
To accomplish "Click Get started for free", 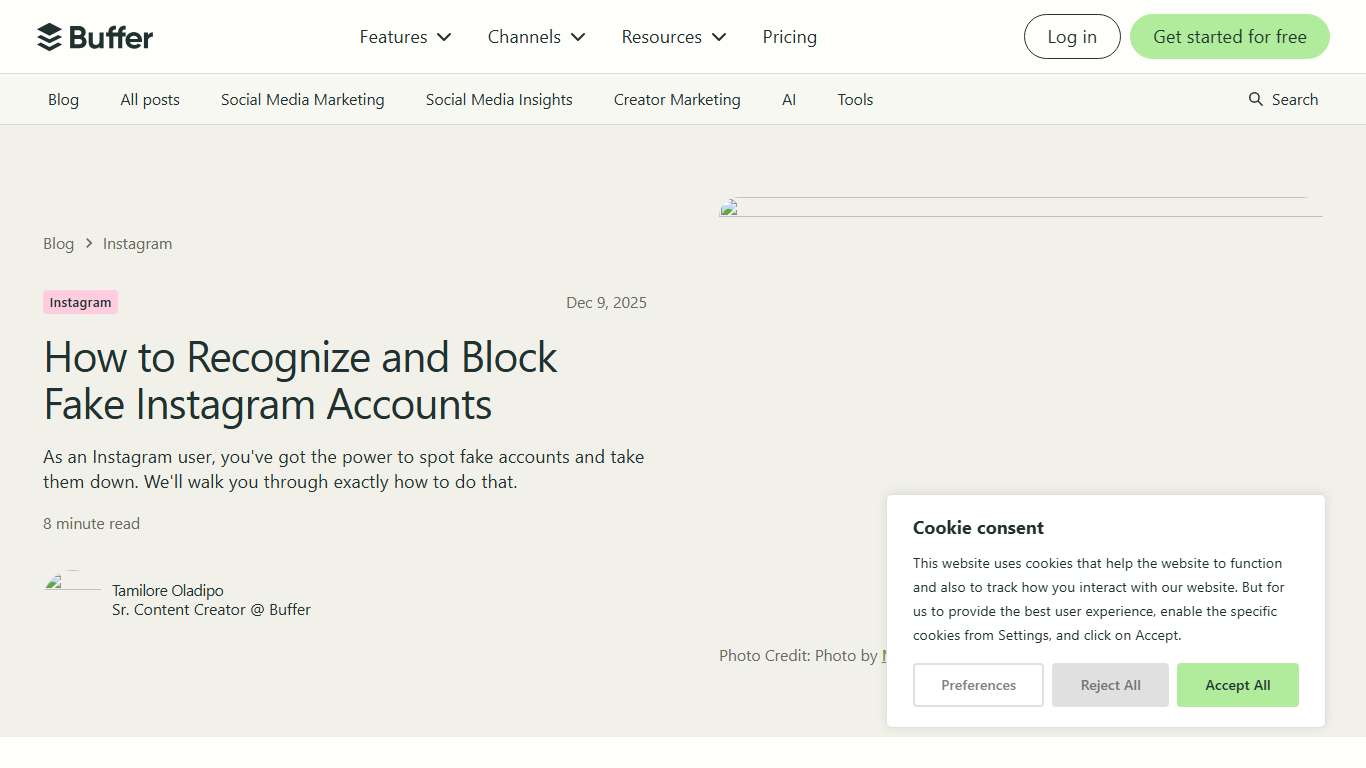I will click(1229, 36).
